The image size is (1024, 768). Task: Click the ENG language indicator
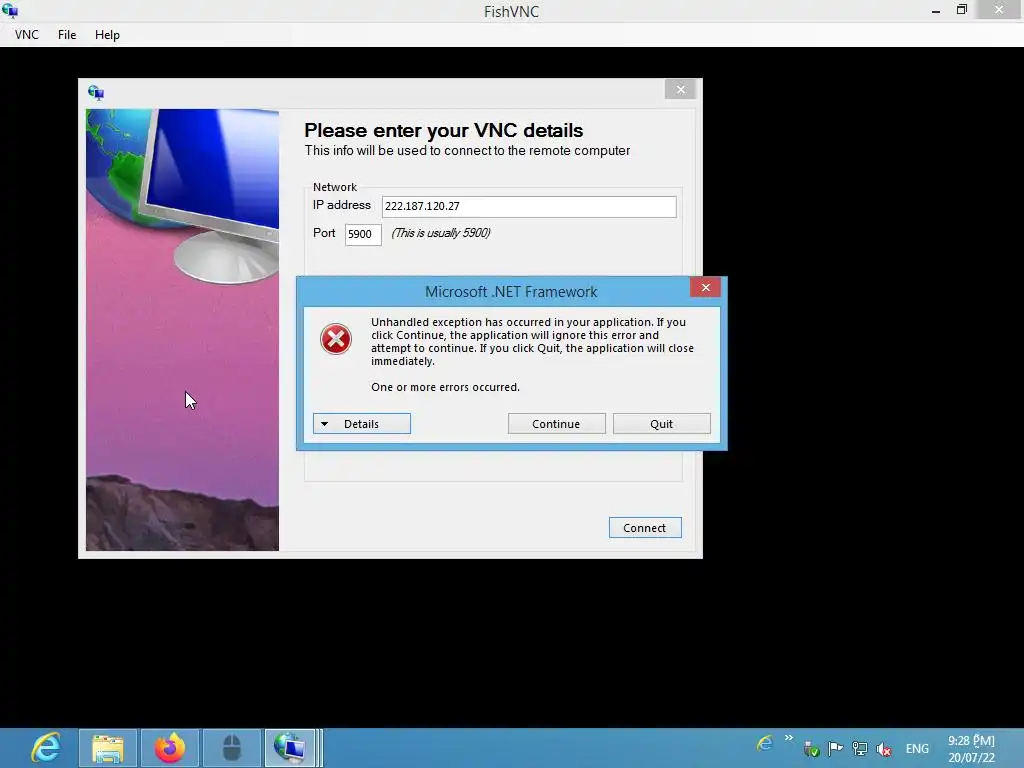(917, 749)
